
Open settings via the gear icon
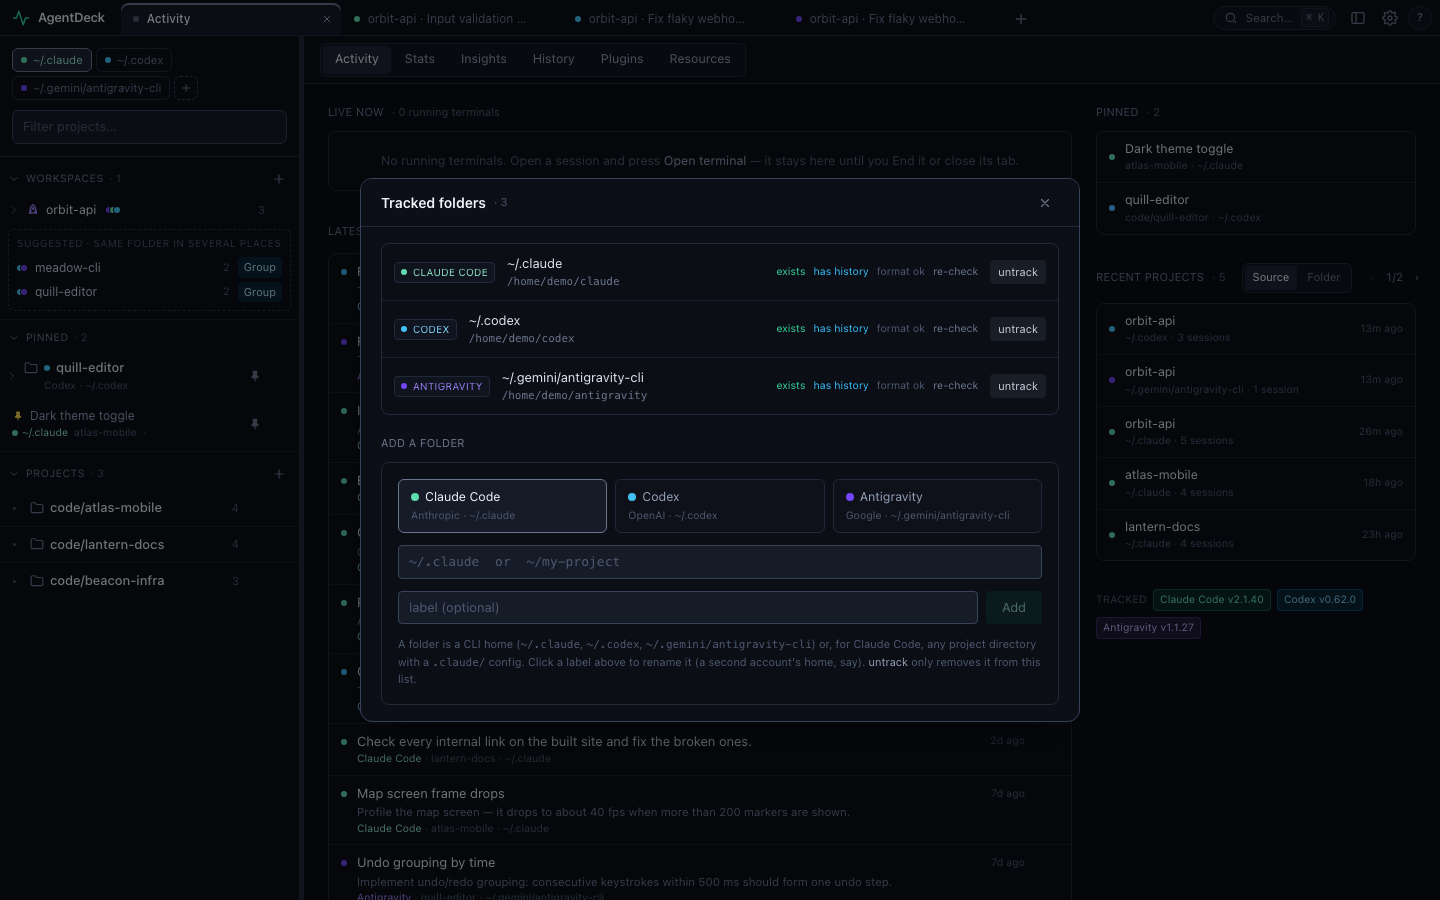pyautogui.click(x=1390, y=18)
